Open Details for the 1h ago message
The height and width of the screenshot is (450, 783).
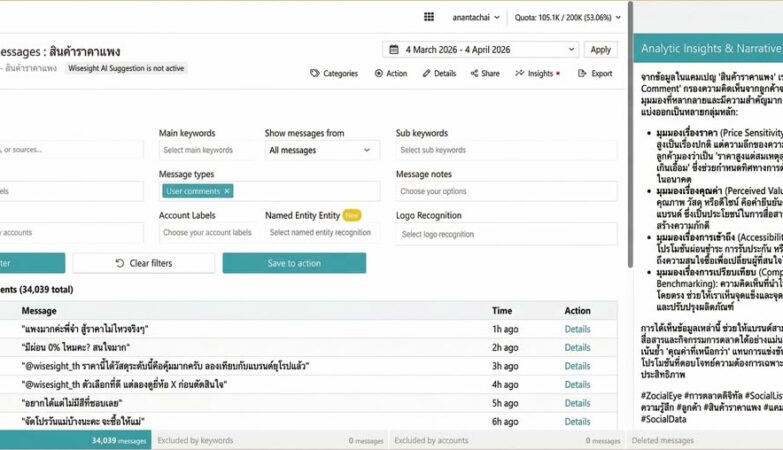[x=577, y=329]
